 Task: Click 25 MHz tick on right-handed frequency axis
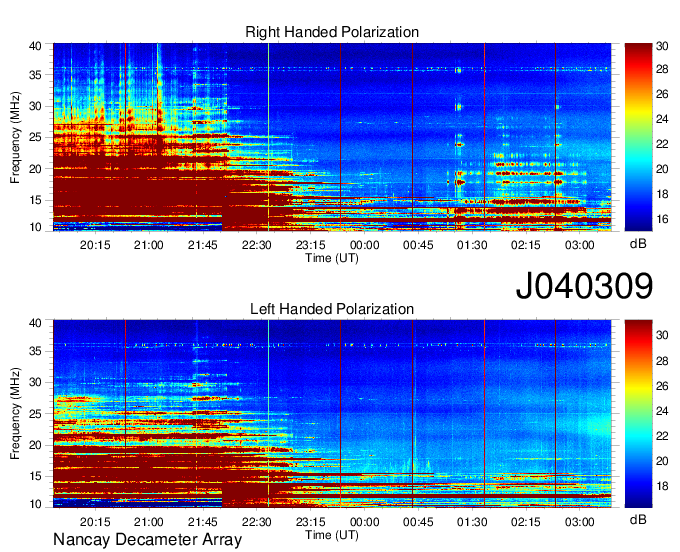(35, 137)
